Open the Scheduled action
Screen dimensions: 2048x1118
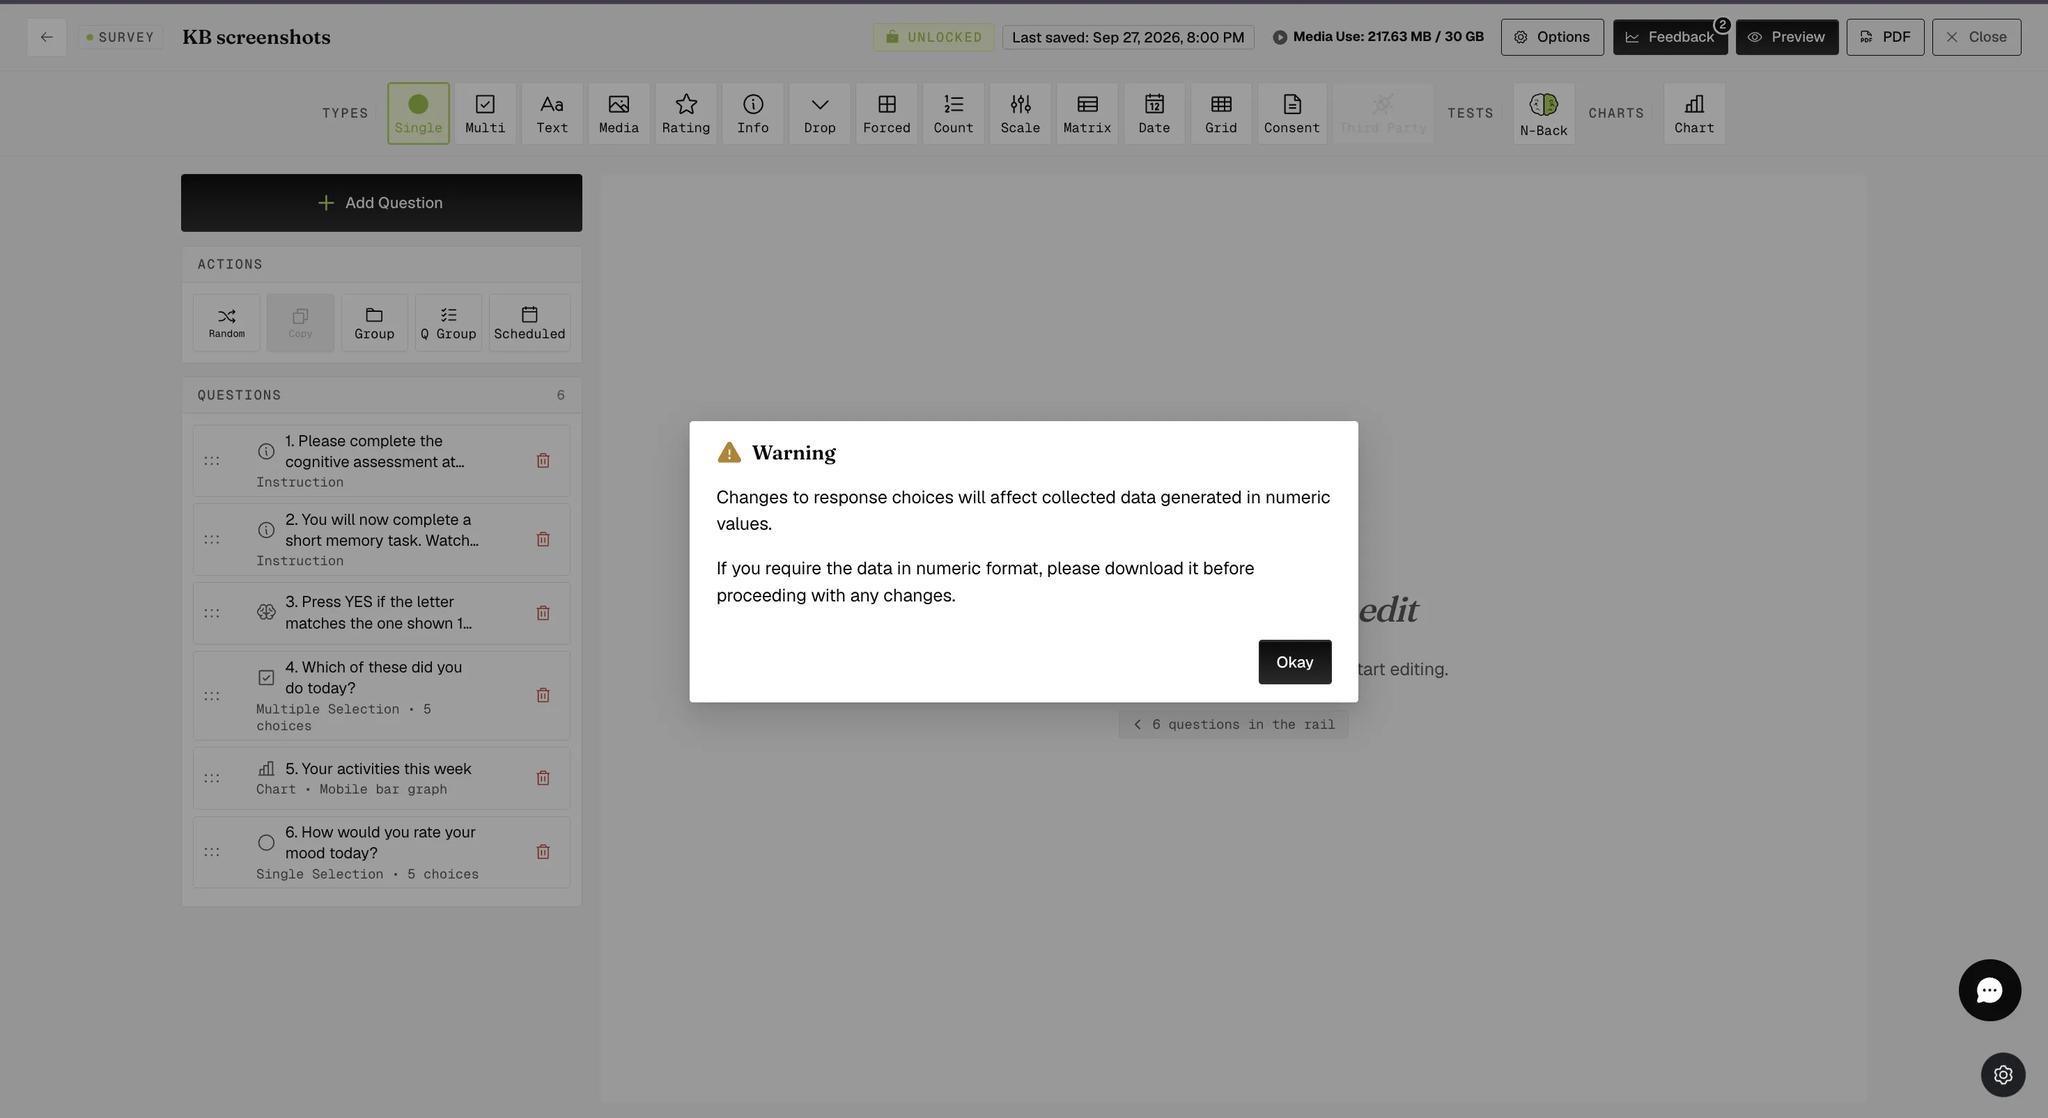[529, 322]
